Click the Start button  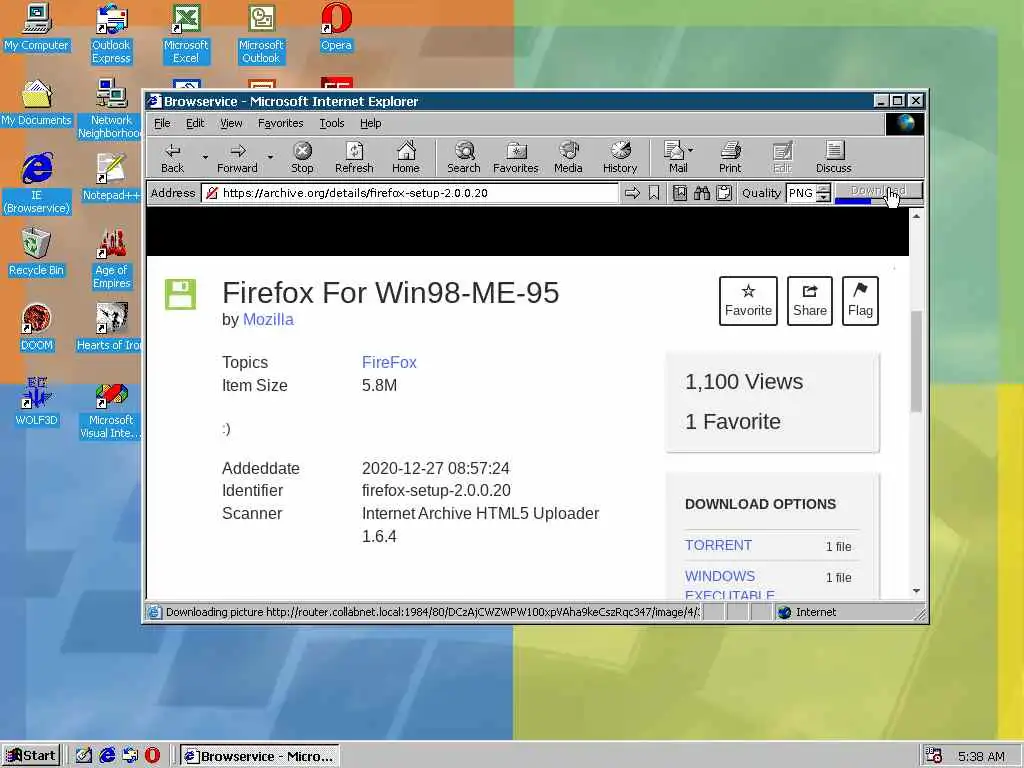tap(31, 756)
